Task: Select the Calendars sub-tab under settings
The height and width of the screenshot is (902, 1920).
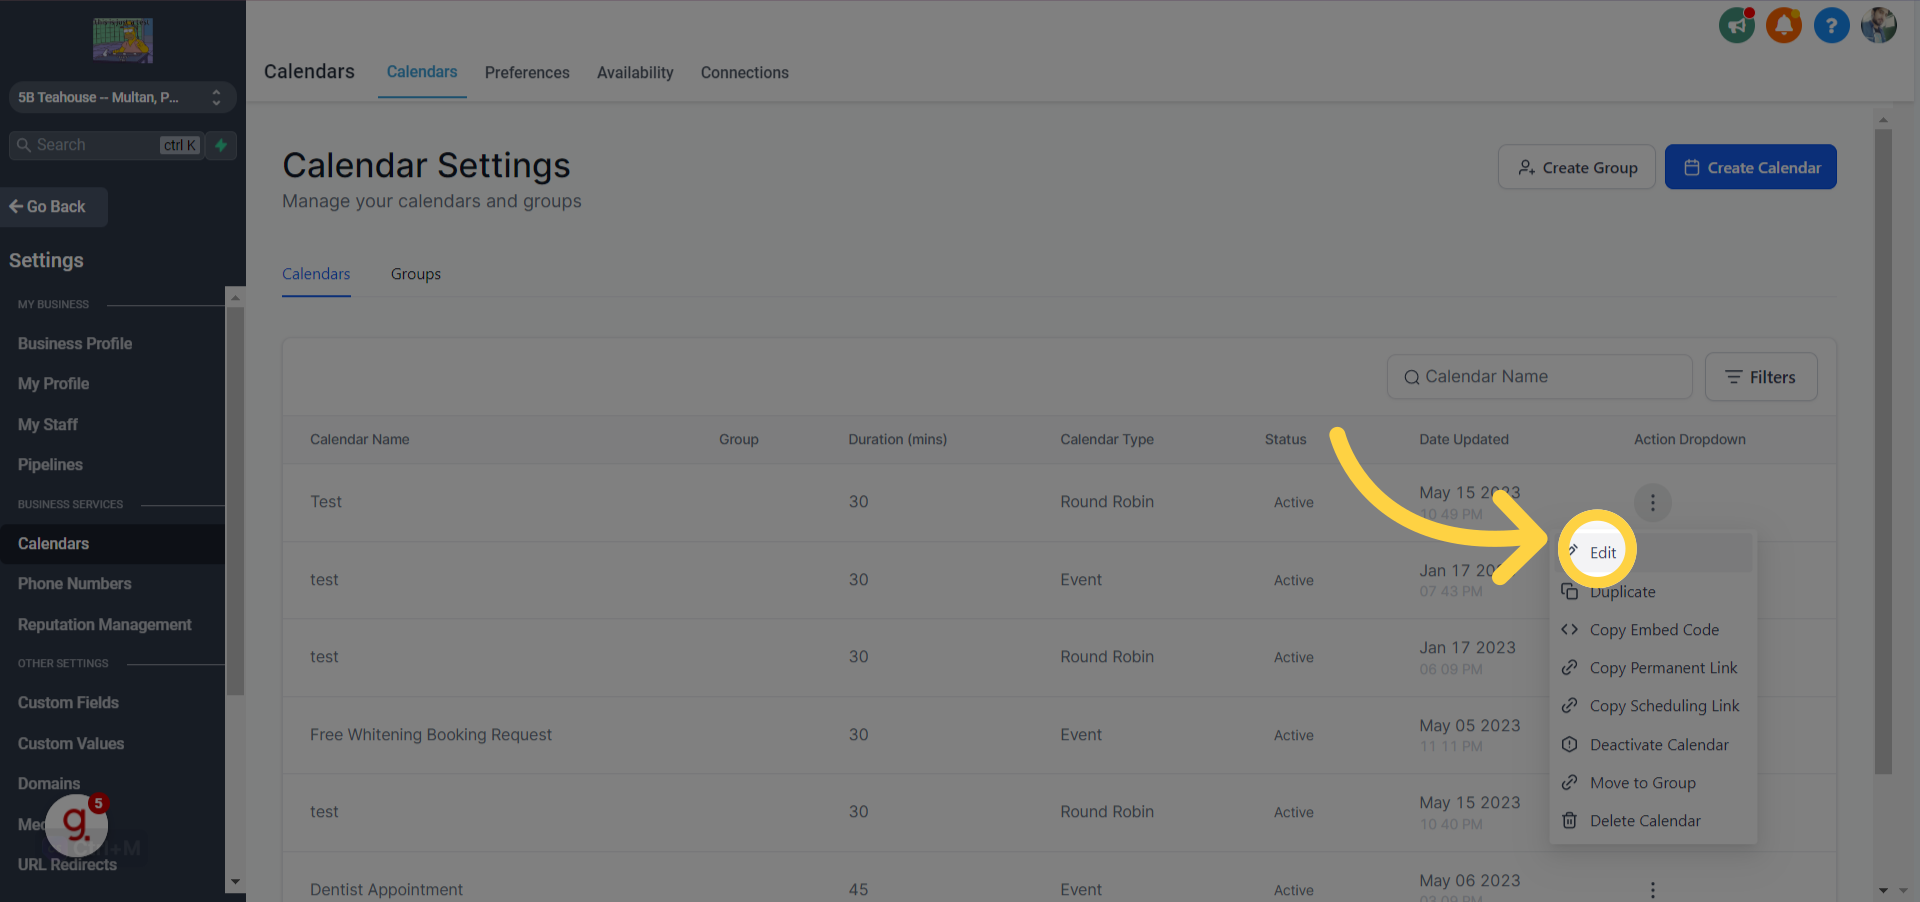Action: pyautogui.click(x=316, y=274)
